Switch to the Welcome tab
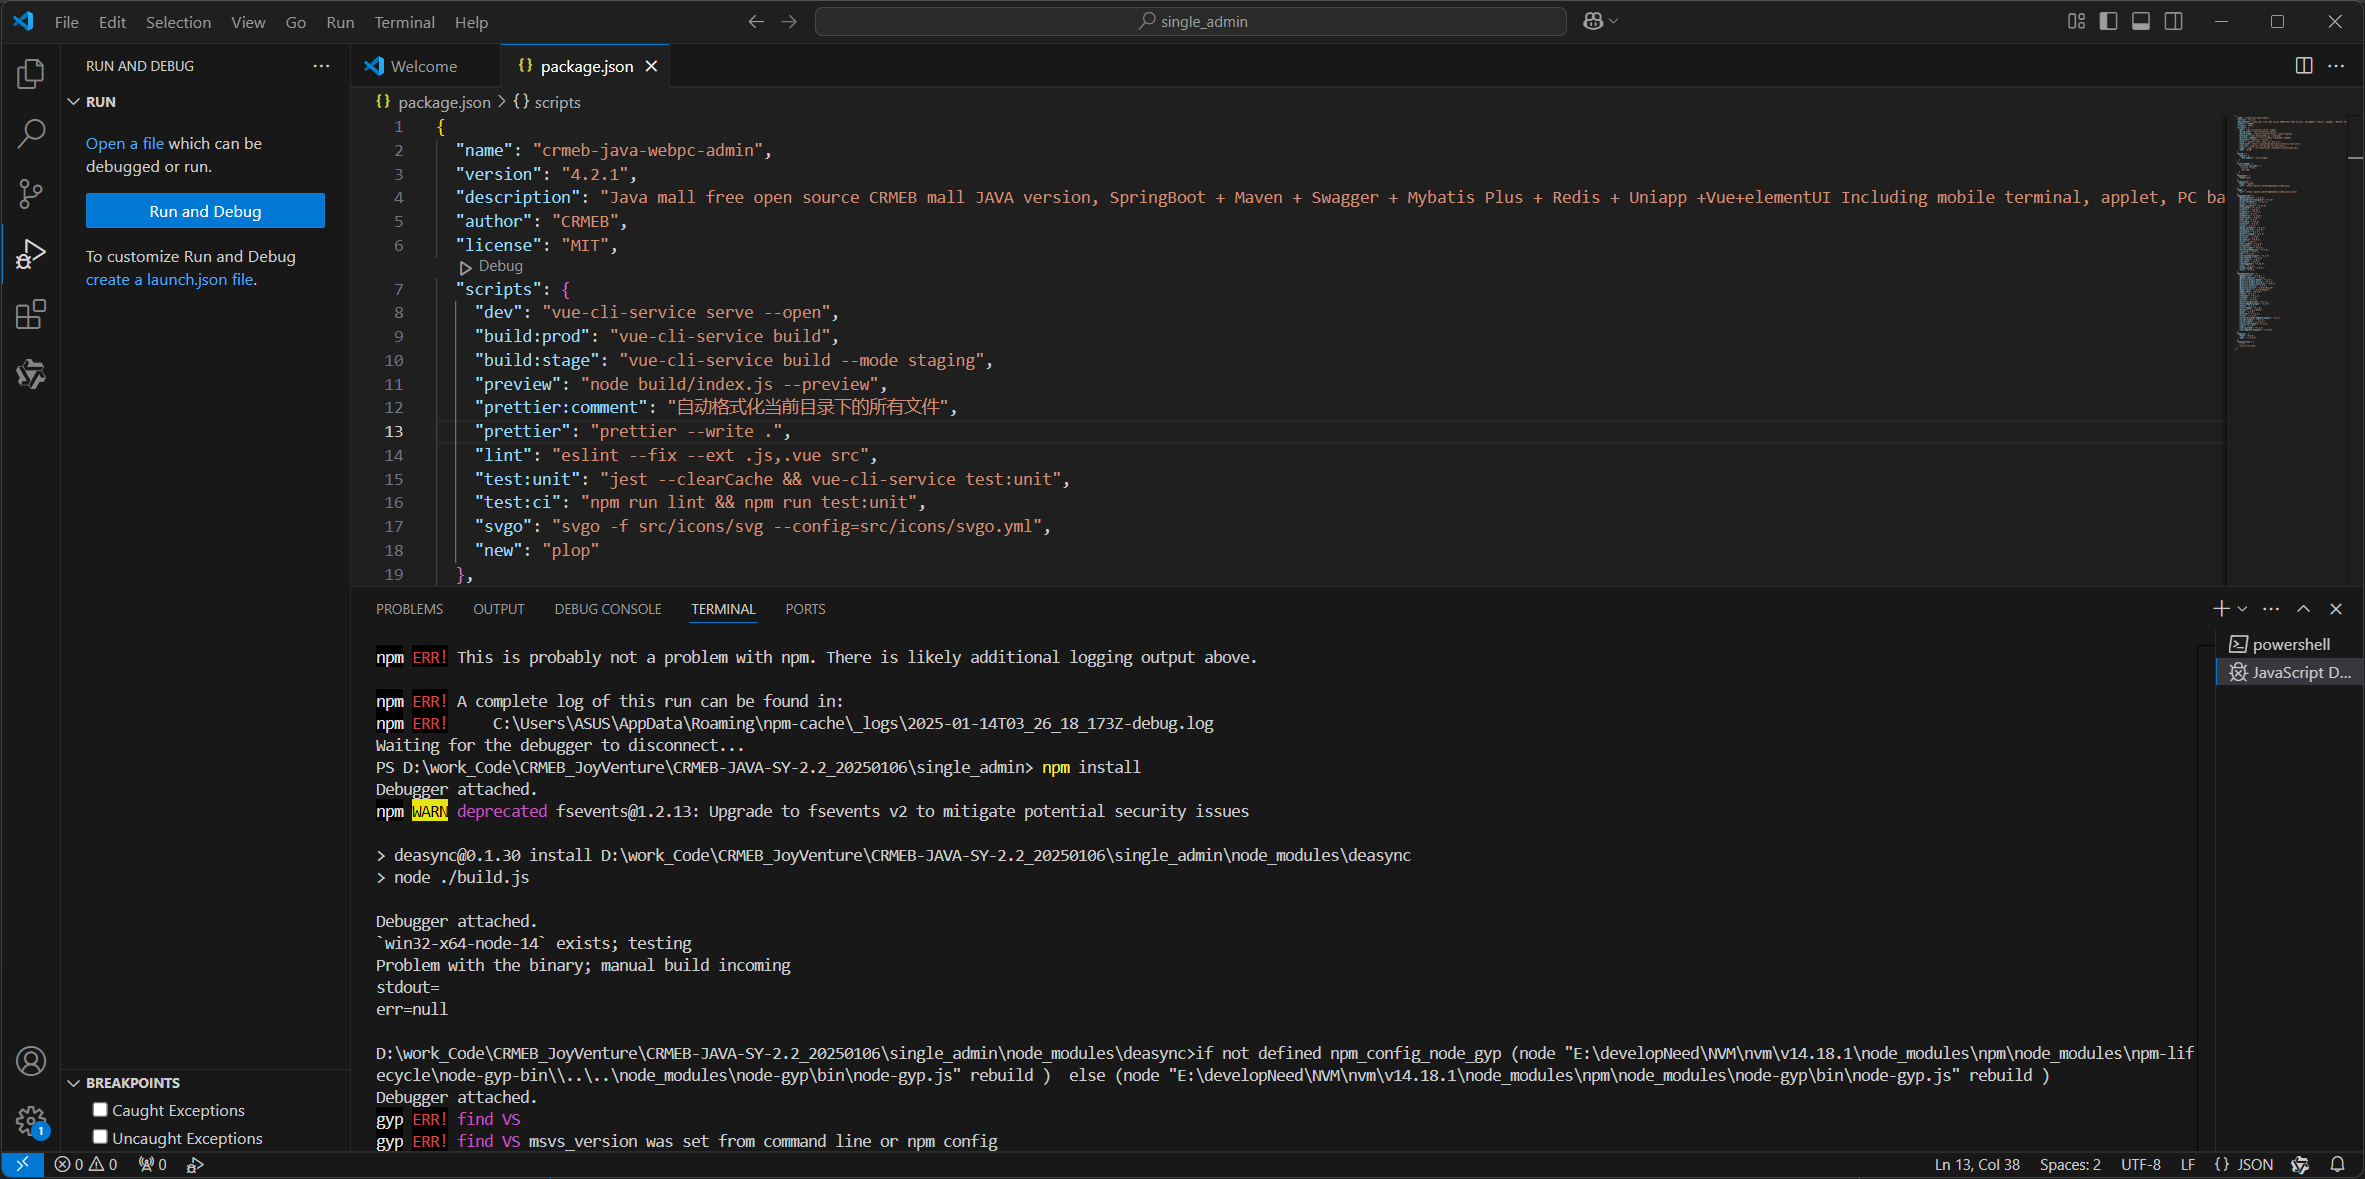Viewport: 2365px width, 1179px height. (x=424, y=66)
